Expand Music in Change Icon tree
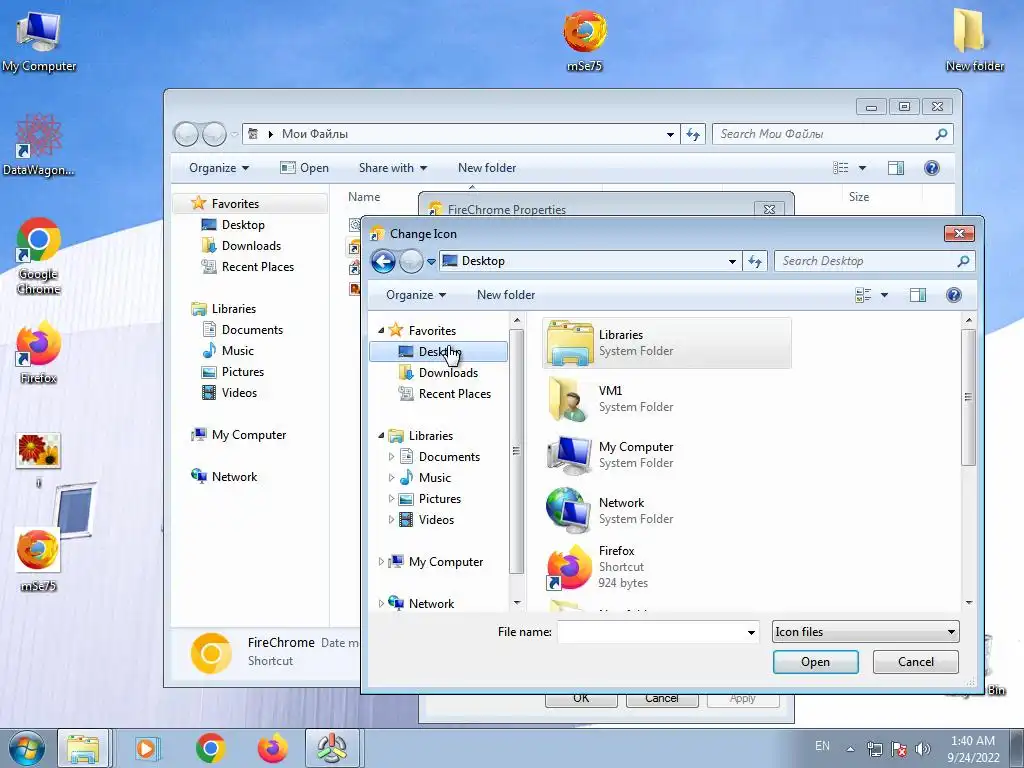 click(391, 478)
